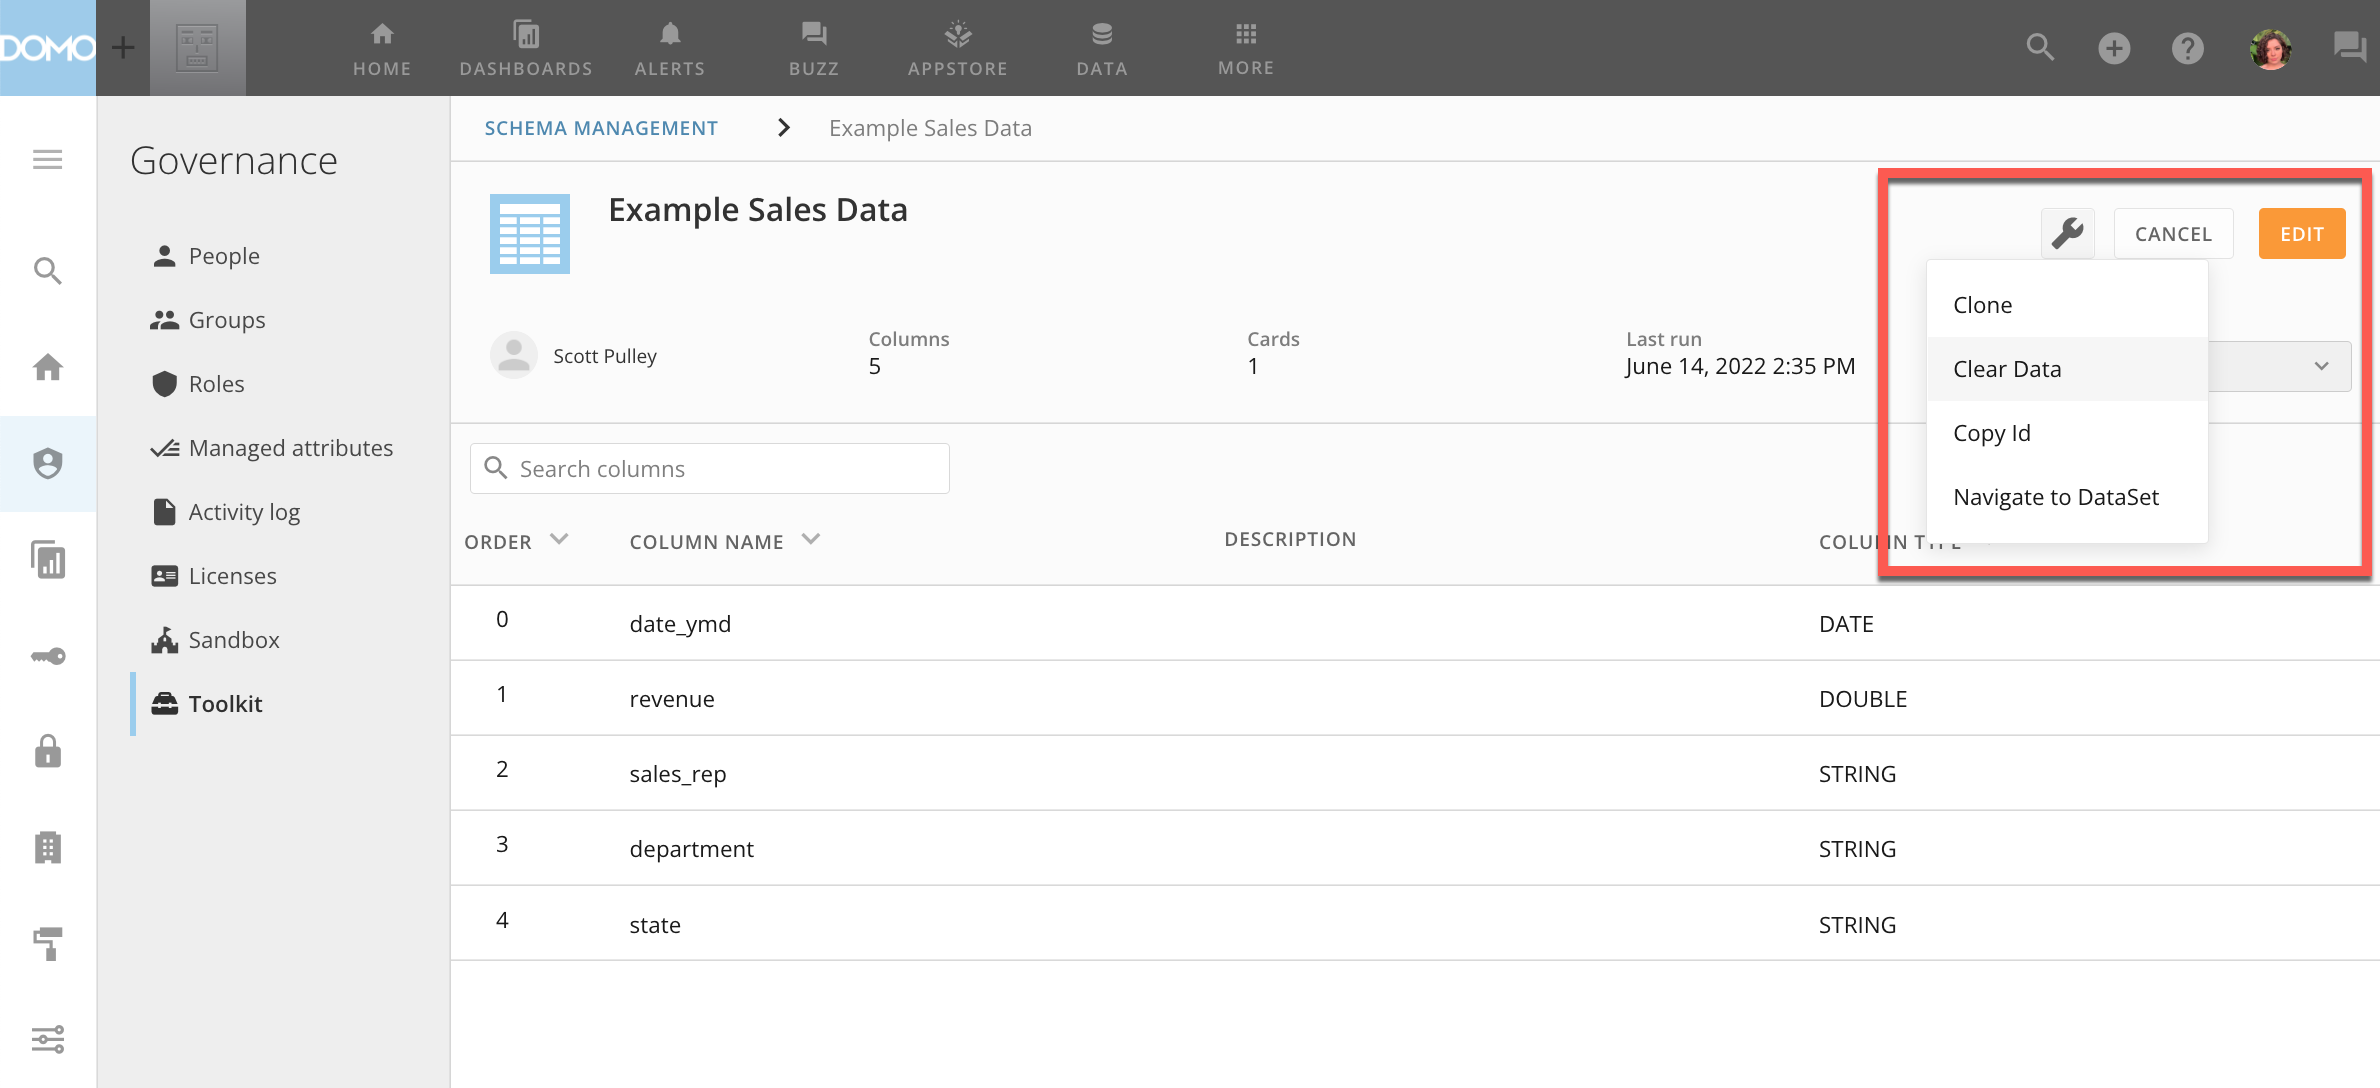Click the lock icon in the left rail
The image size is (2380, 1088).
(47, 752)
